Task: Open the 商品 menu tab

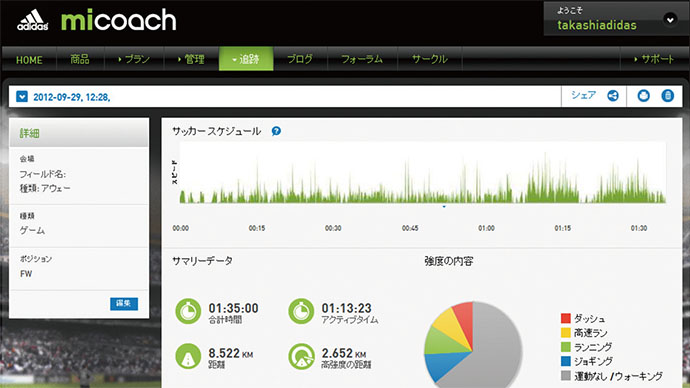Action: [80, 59]
